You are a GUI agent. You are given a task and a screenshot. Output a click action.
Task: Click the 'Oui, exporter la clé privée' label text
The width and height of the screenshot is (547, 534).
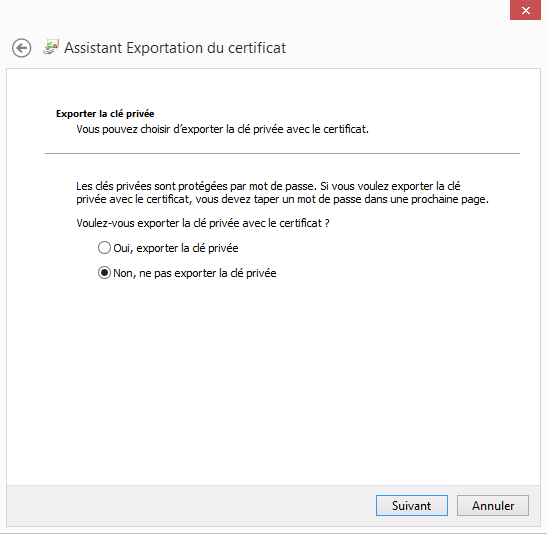tap(176, 248)
